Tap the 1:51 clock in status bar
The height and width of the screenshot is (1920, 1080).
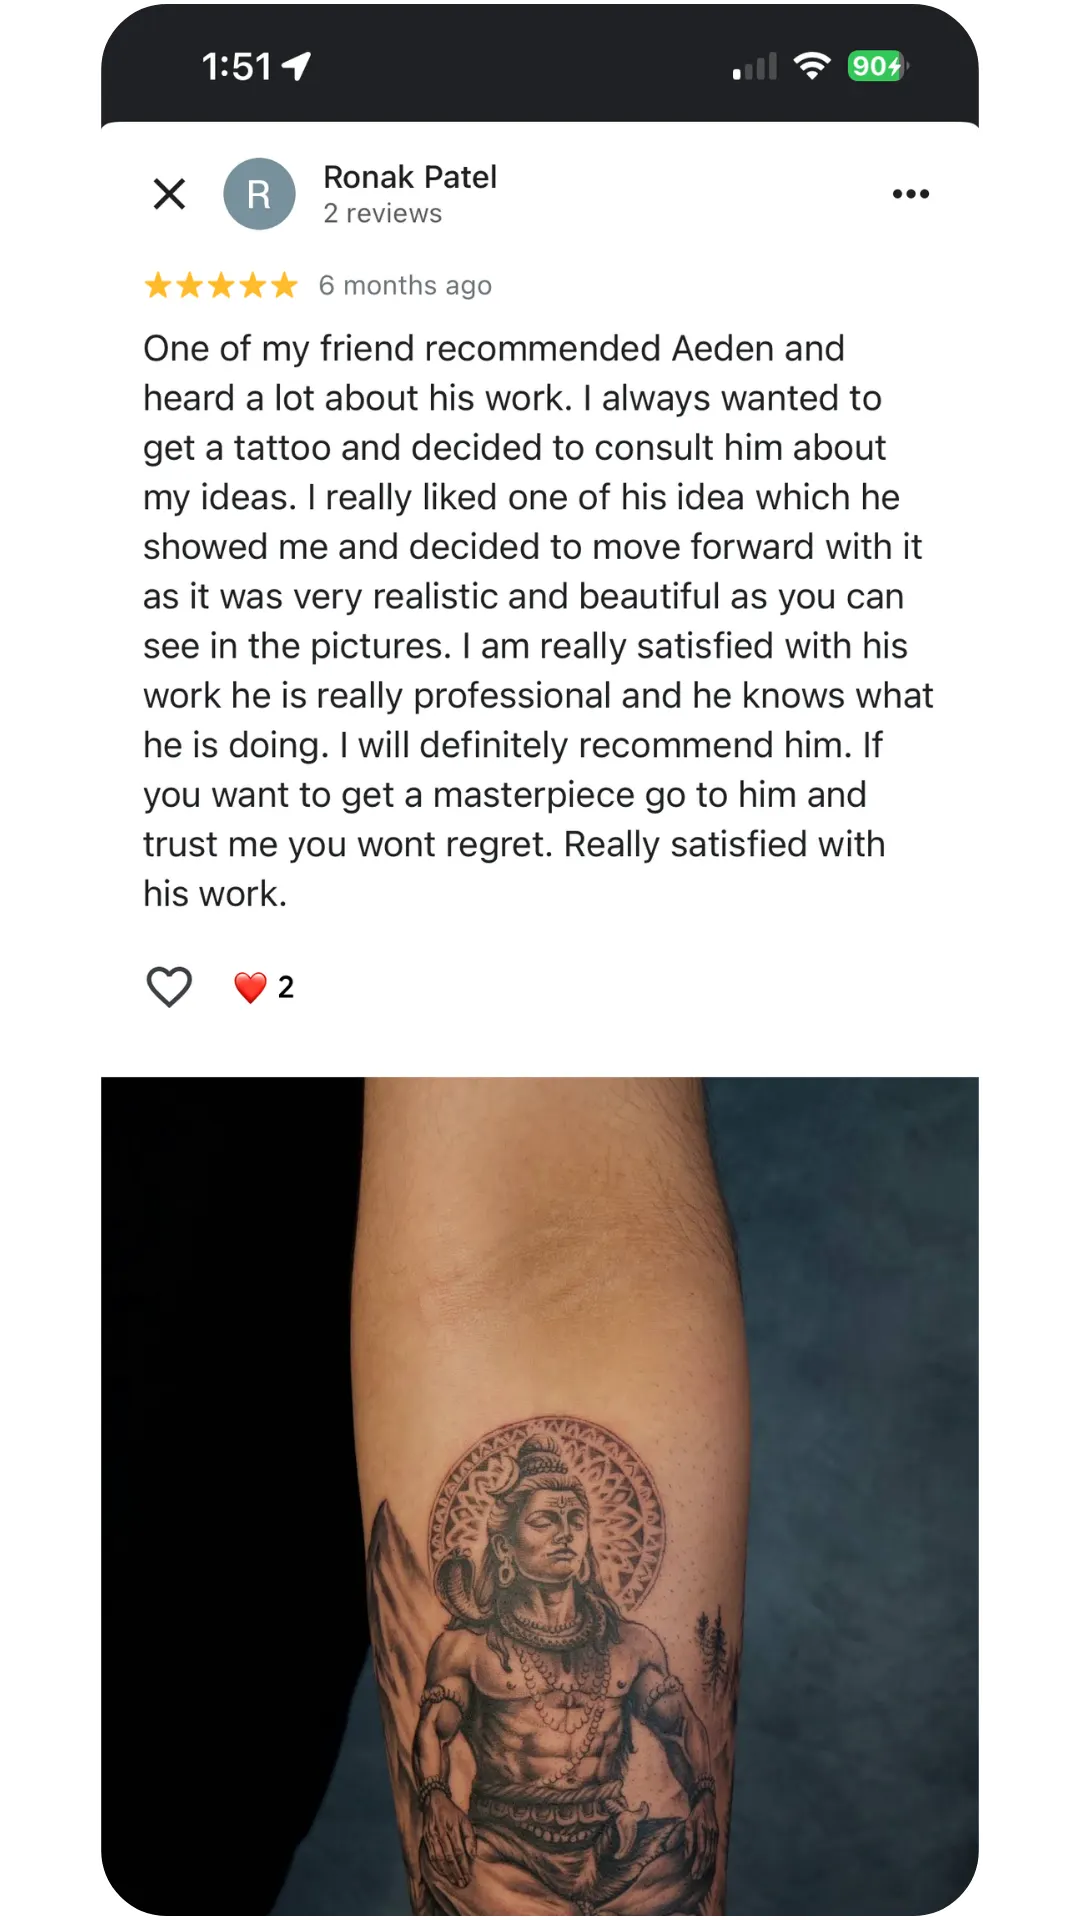pyautogui.click(x=237, y=67)
